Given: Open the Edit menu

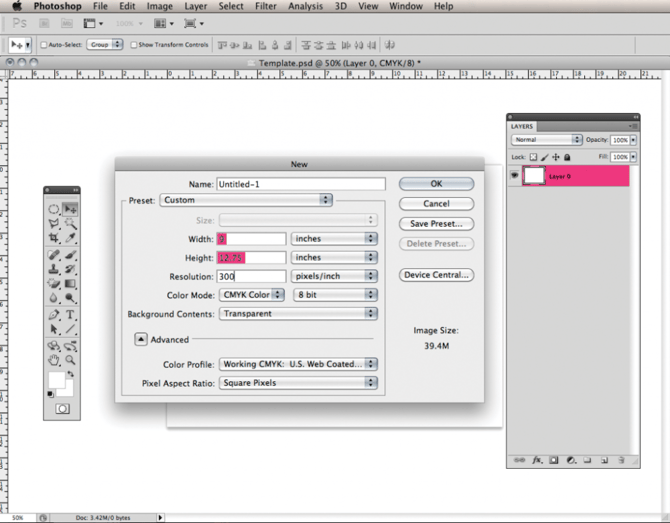Looking at the screenshot, I should pyautogui.click(x=127, y=6).
